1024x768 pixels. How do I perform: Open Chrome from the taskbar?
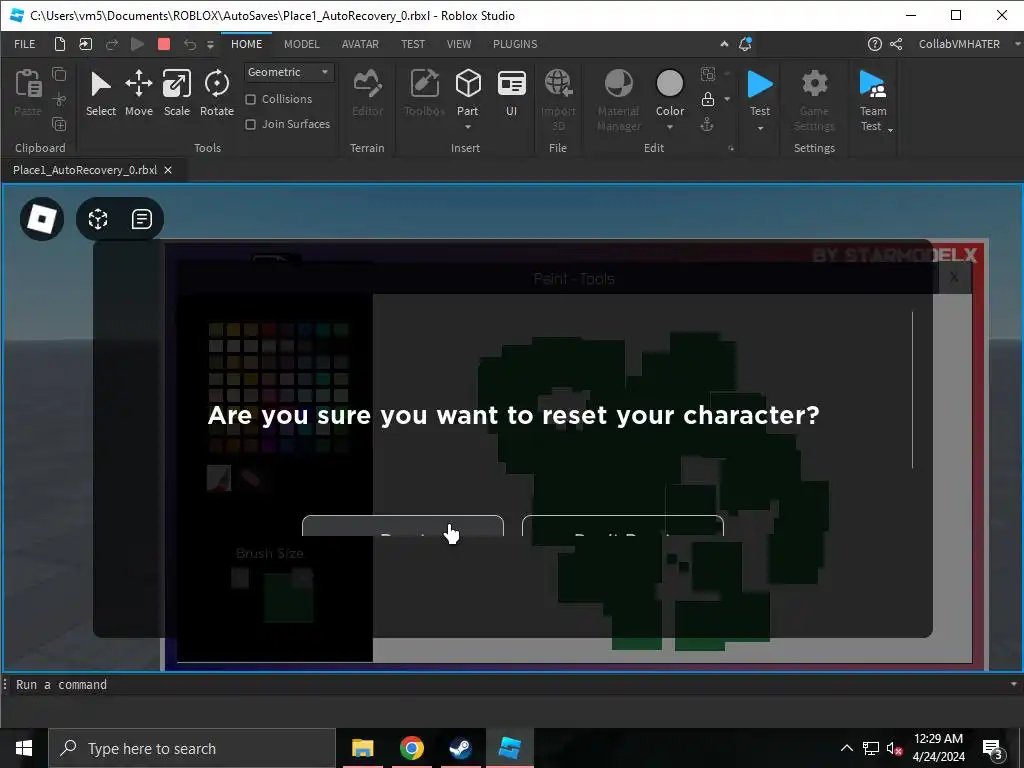click(411, 748)
